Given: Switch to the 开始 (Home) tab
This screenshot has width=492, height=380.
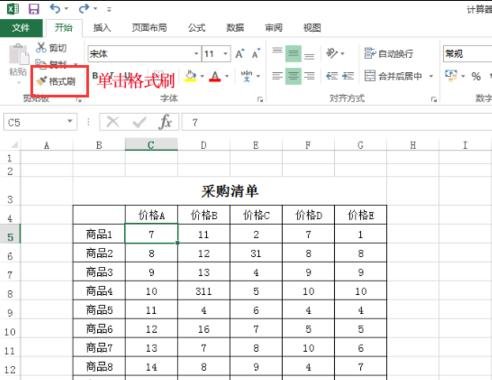Looking at the screenshot, I should point(63,28).
